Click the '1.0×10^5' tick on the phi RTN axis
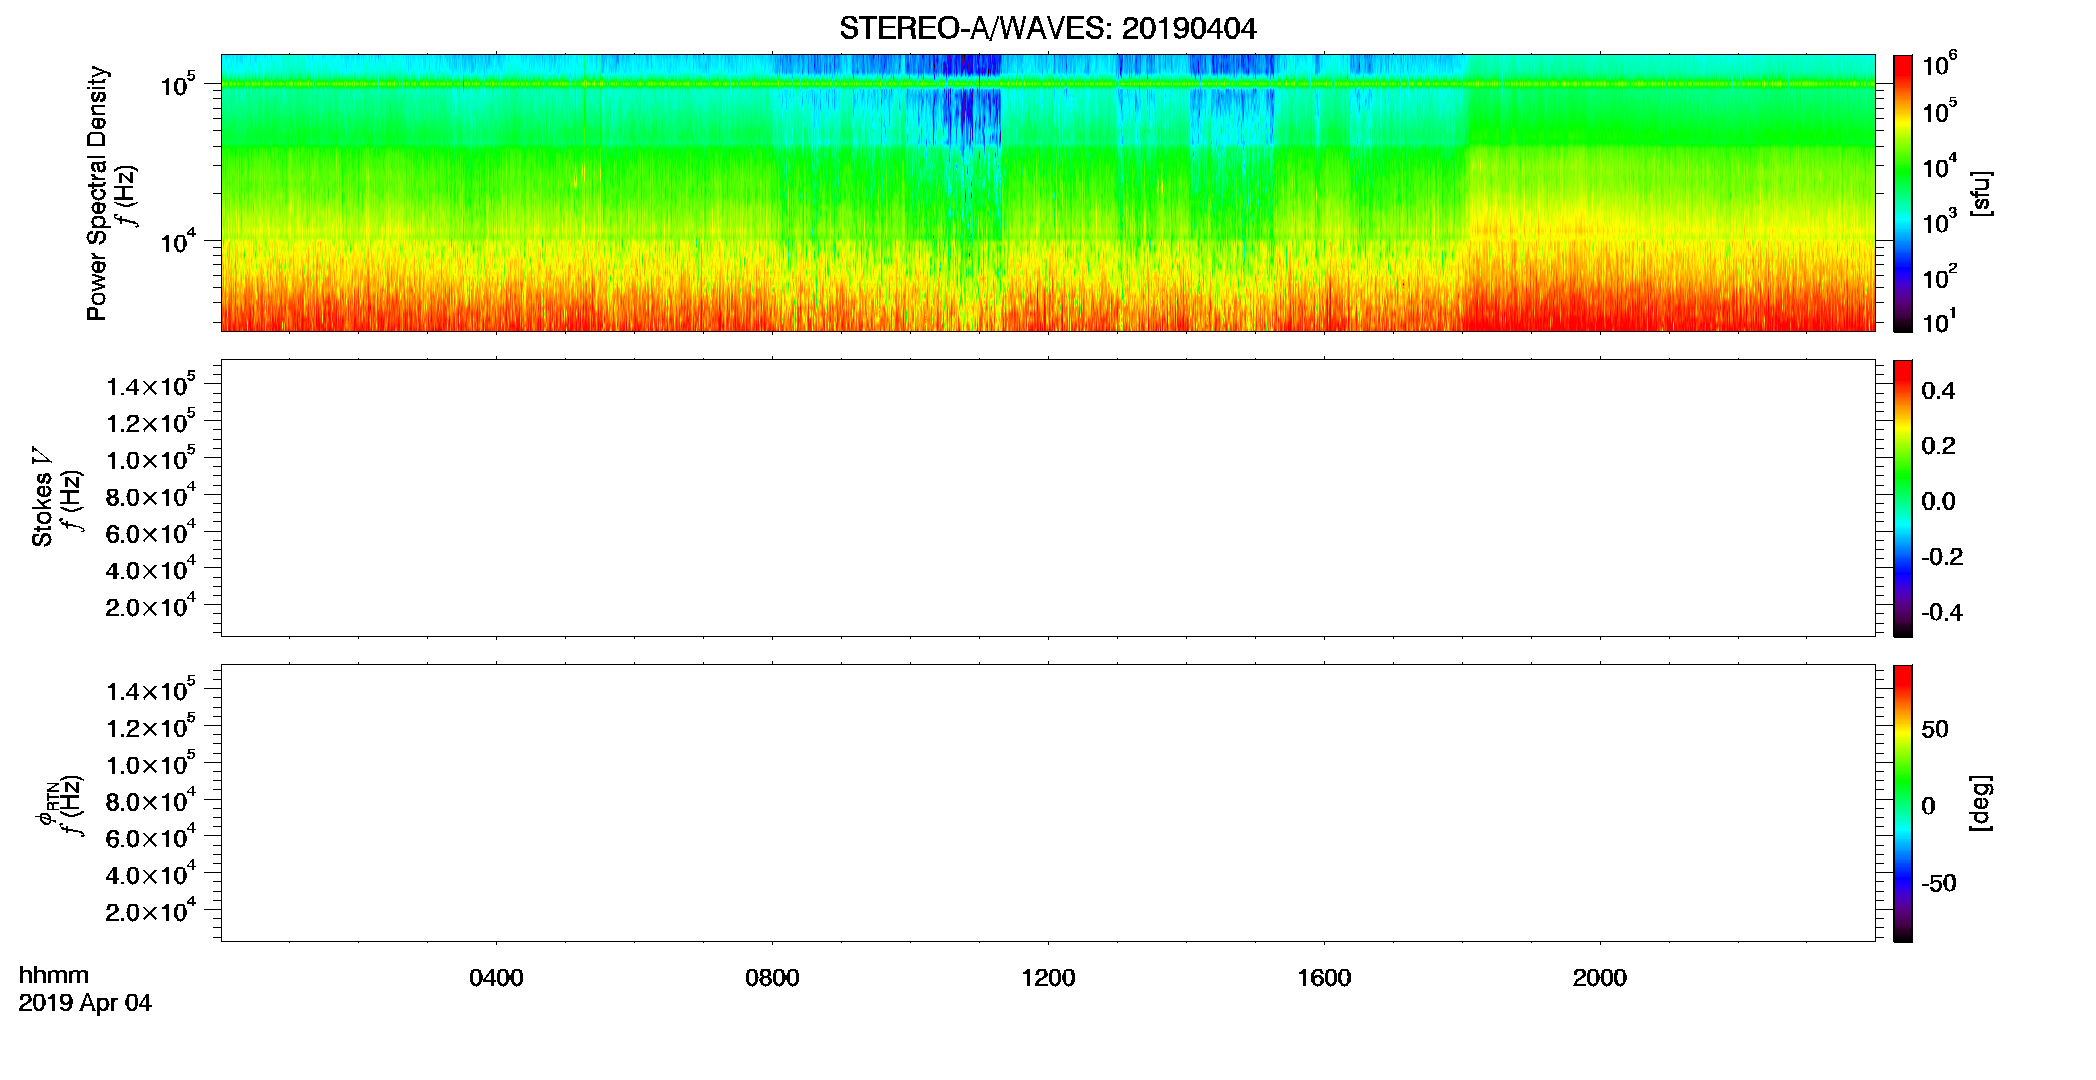The image size is (2096, 1080). coord(151,763)
